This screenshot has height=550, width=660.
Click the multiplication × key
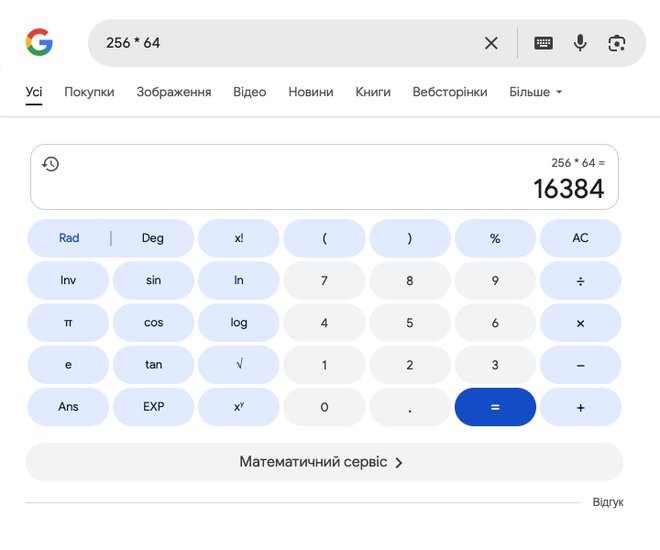(x=580, y=323)
